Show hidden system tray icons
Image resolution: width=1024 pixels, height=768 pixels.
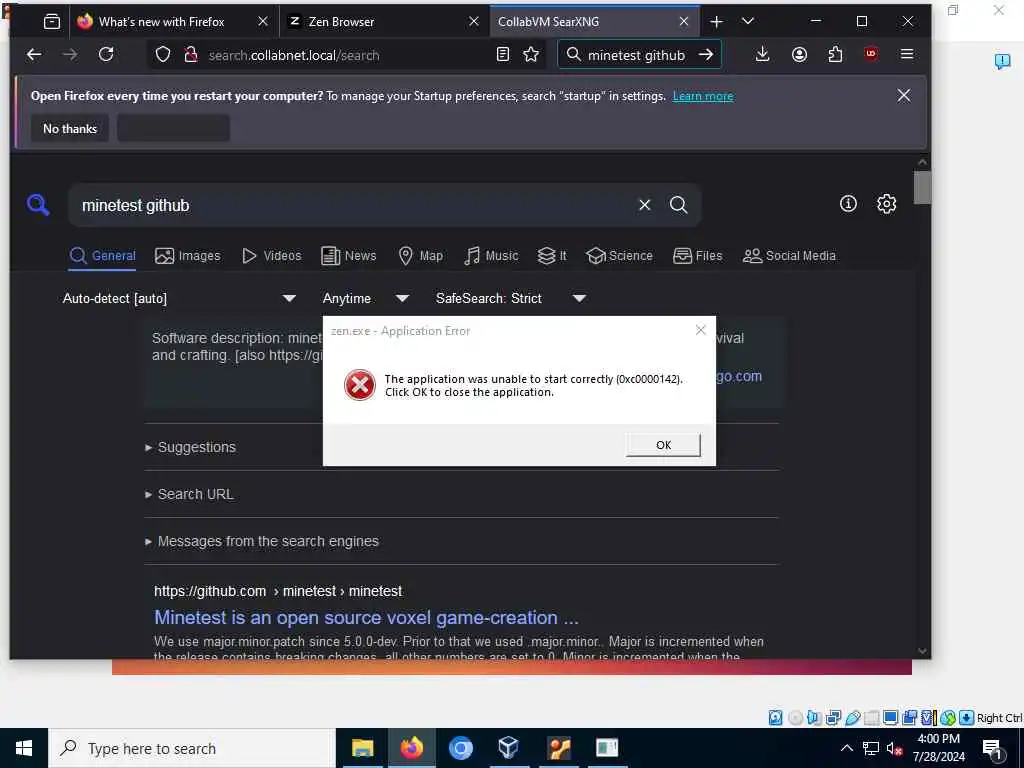(x=846, y=748)
